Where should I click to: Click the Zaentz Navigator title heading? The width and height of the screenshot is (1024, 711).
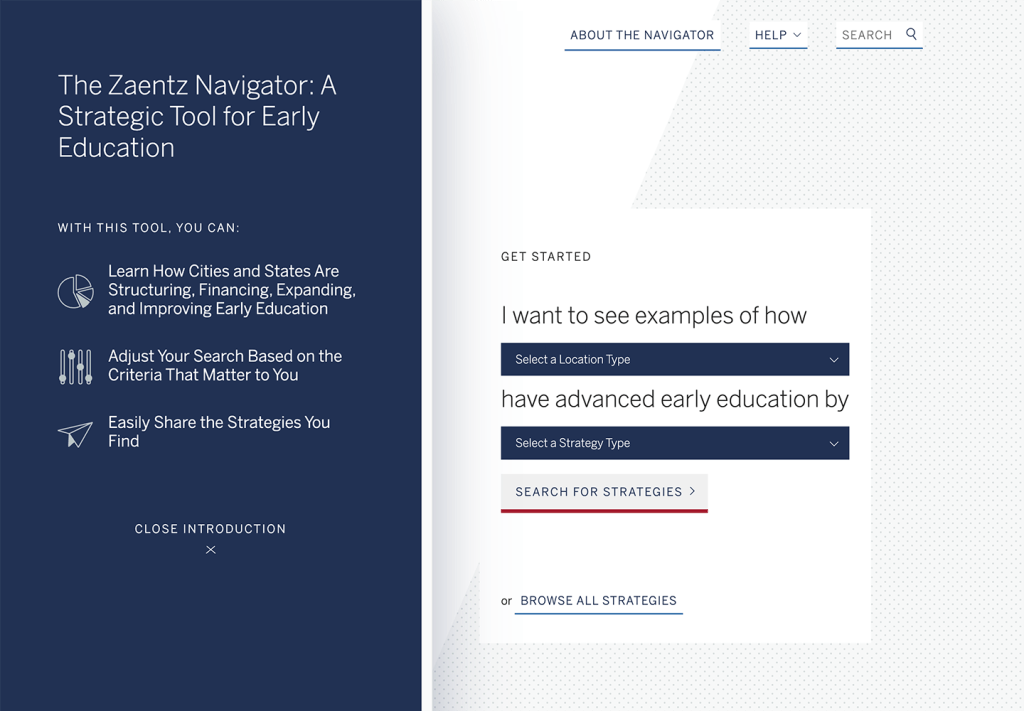(x=197, y=116)
